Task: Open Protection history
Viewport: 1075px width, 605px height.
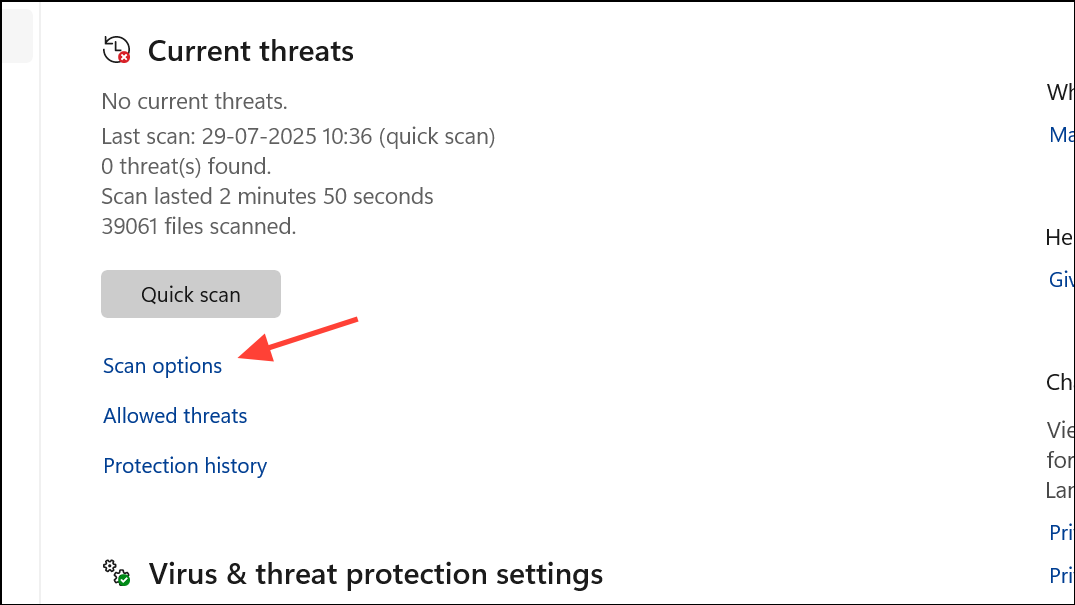Action: [x=184, y=465]
